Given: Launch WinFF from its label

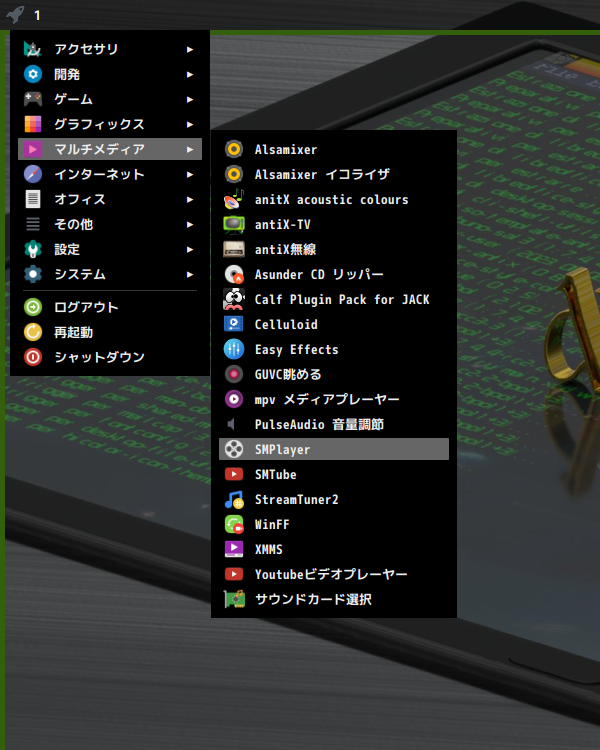Looking at the screenshot, I should pyautogui.click(x=272, y=524).
